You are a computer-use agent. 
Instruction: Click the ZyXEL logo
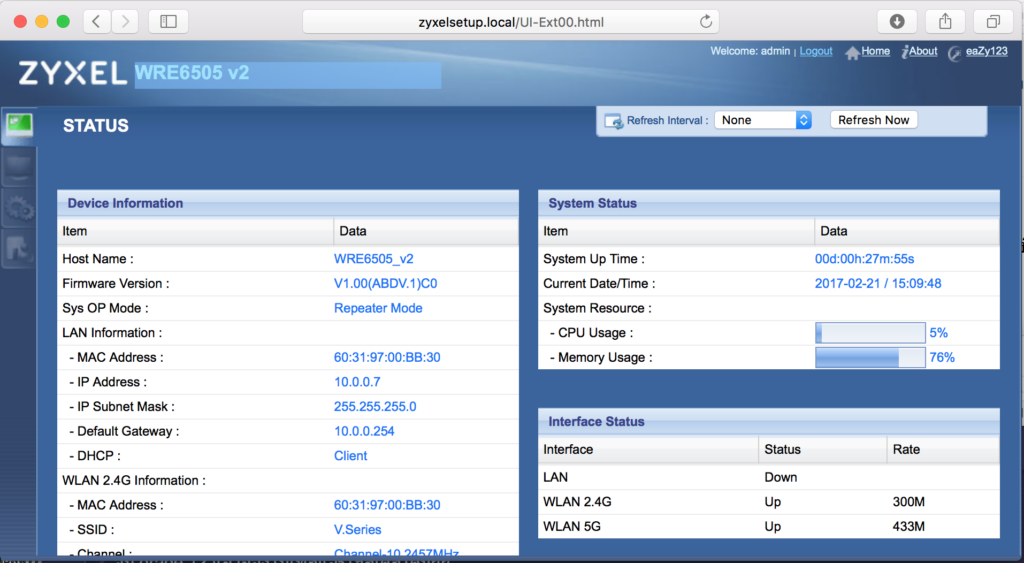coord(70,73)
